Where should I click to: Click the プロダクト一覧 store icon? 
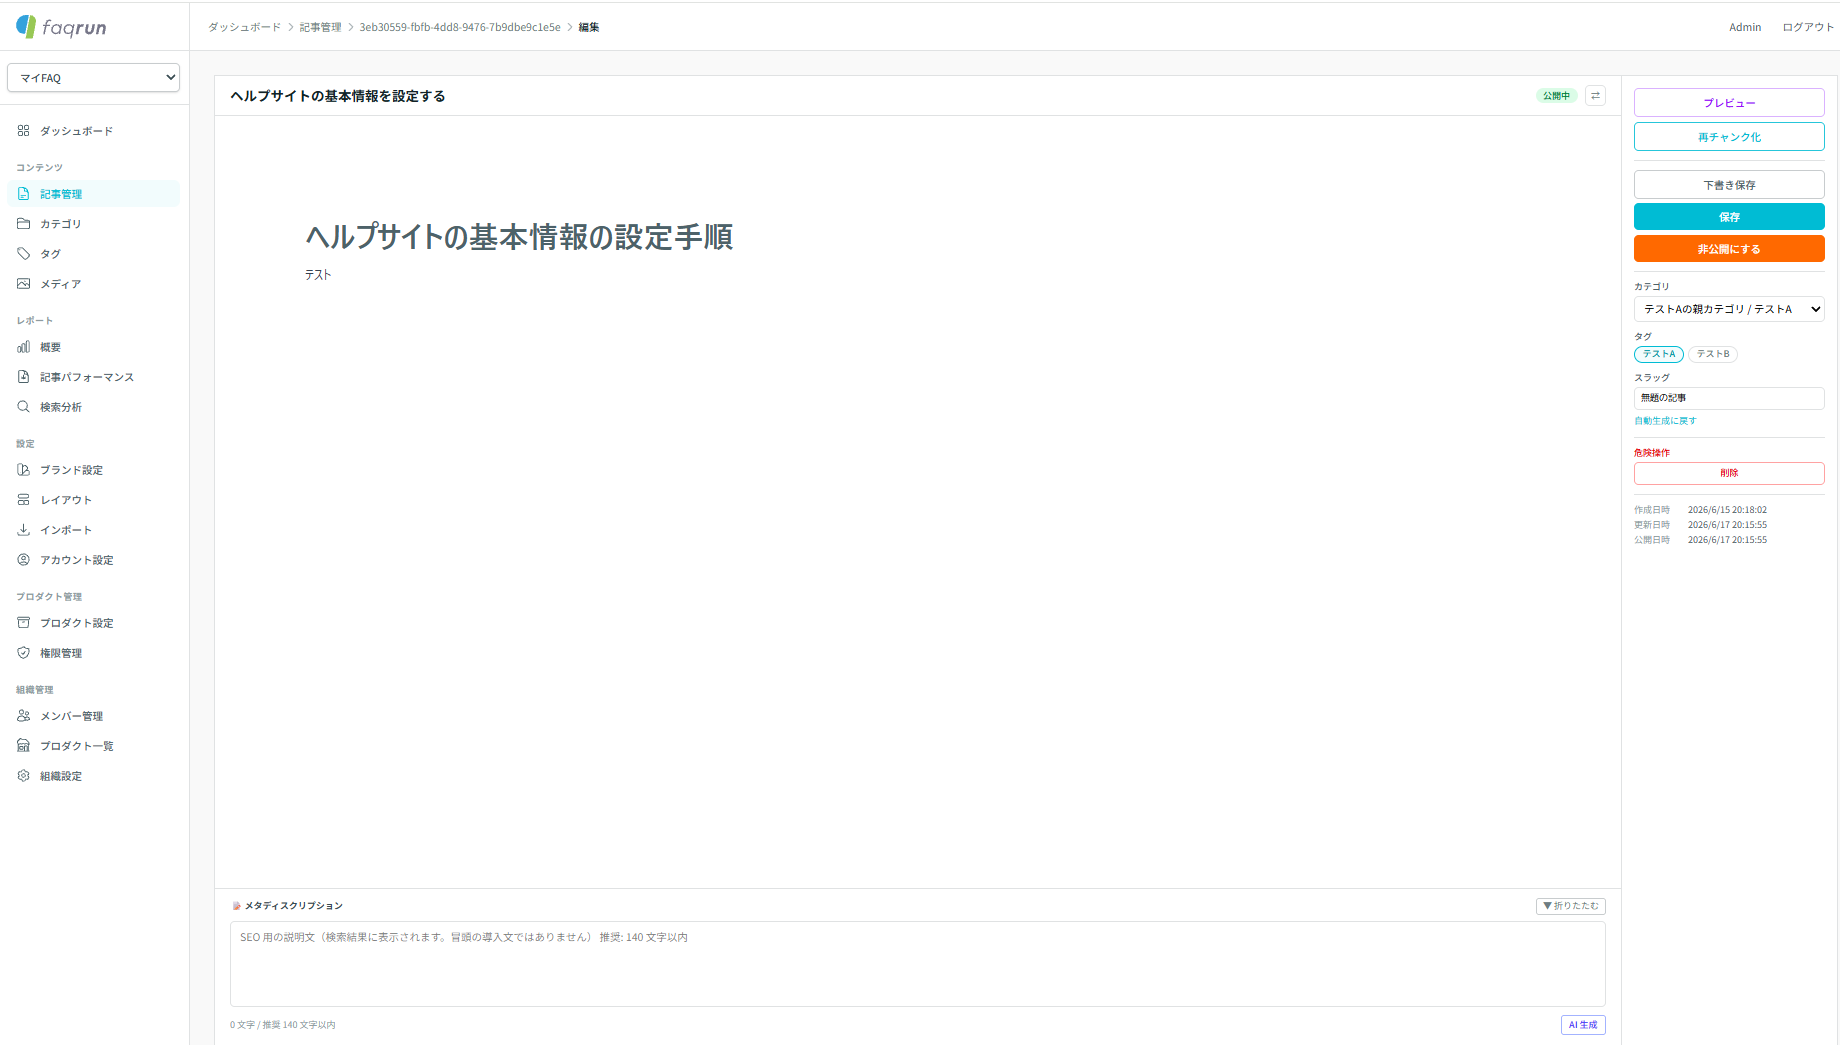(23, 746)
